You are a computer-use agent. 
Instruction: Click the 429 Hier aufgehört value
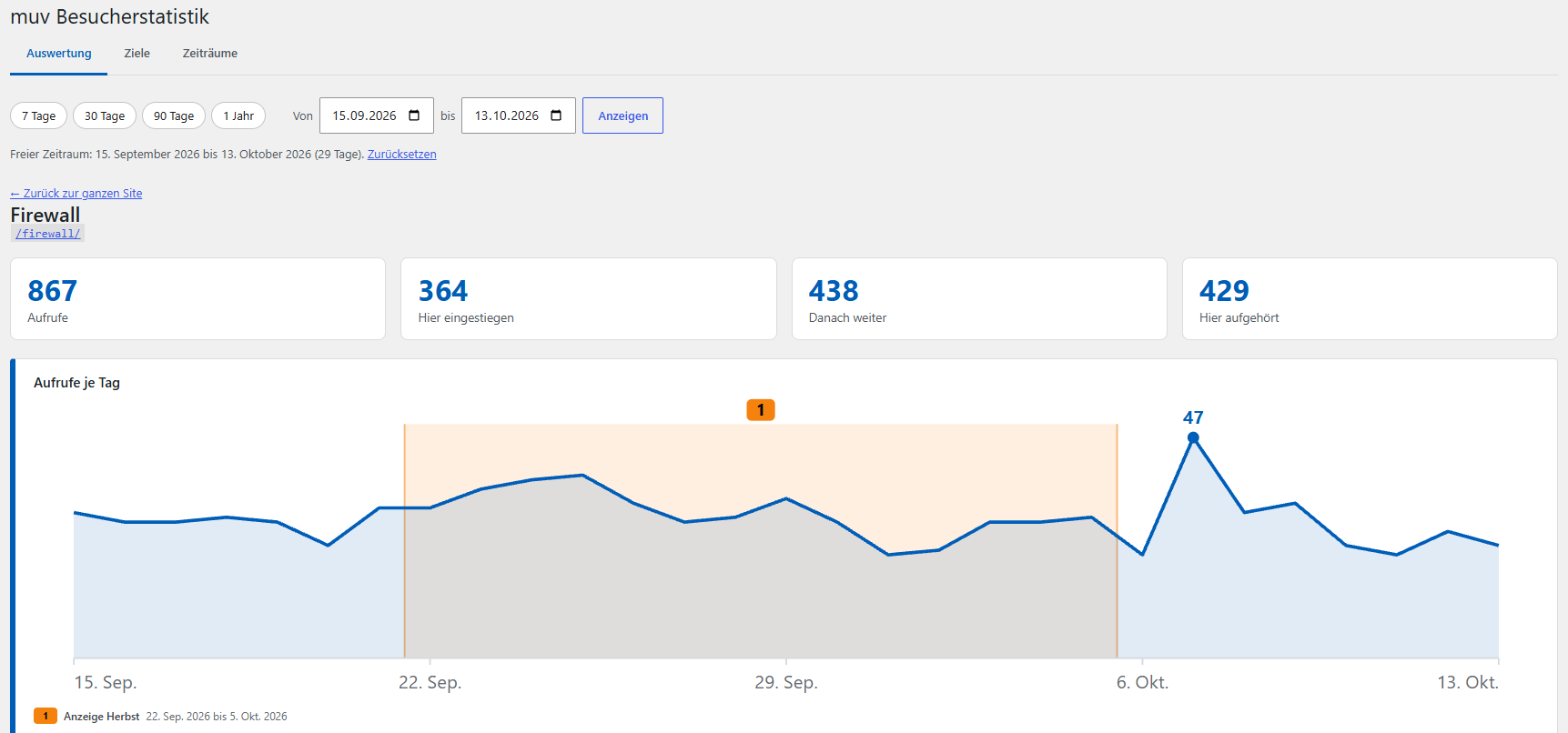coord(1225,291)
